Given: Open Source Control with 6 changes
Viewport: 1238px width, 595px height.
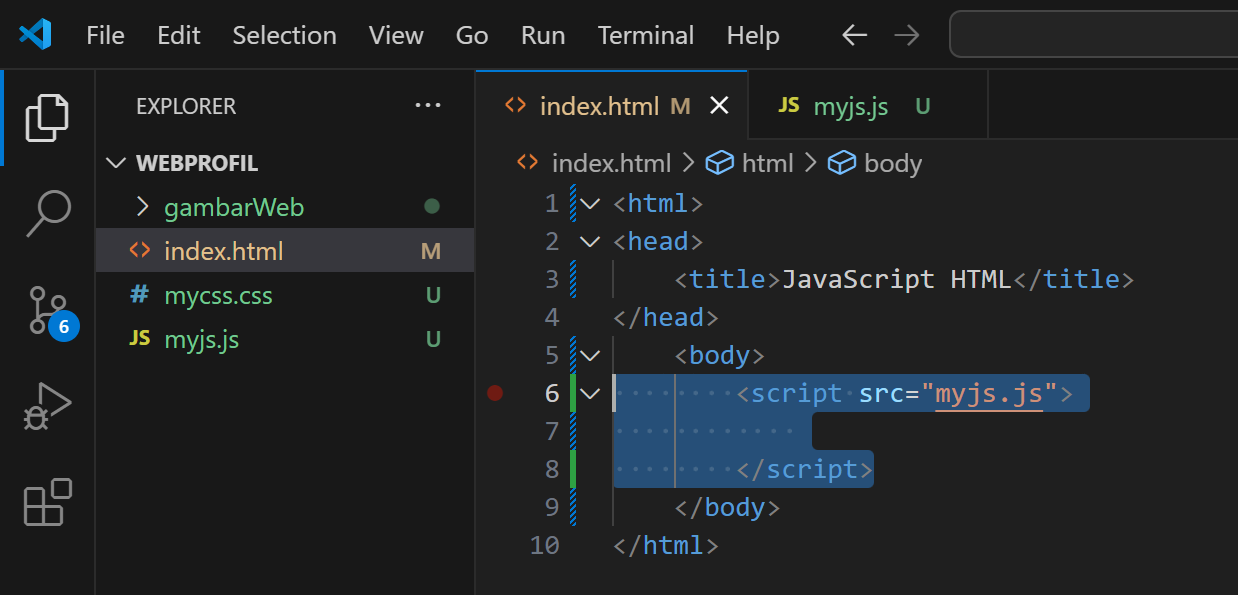Looking at the screenshot, I should (x=47, y=311).
